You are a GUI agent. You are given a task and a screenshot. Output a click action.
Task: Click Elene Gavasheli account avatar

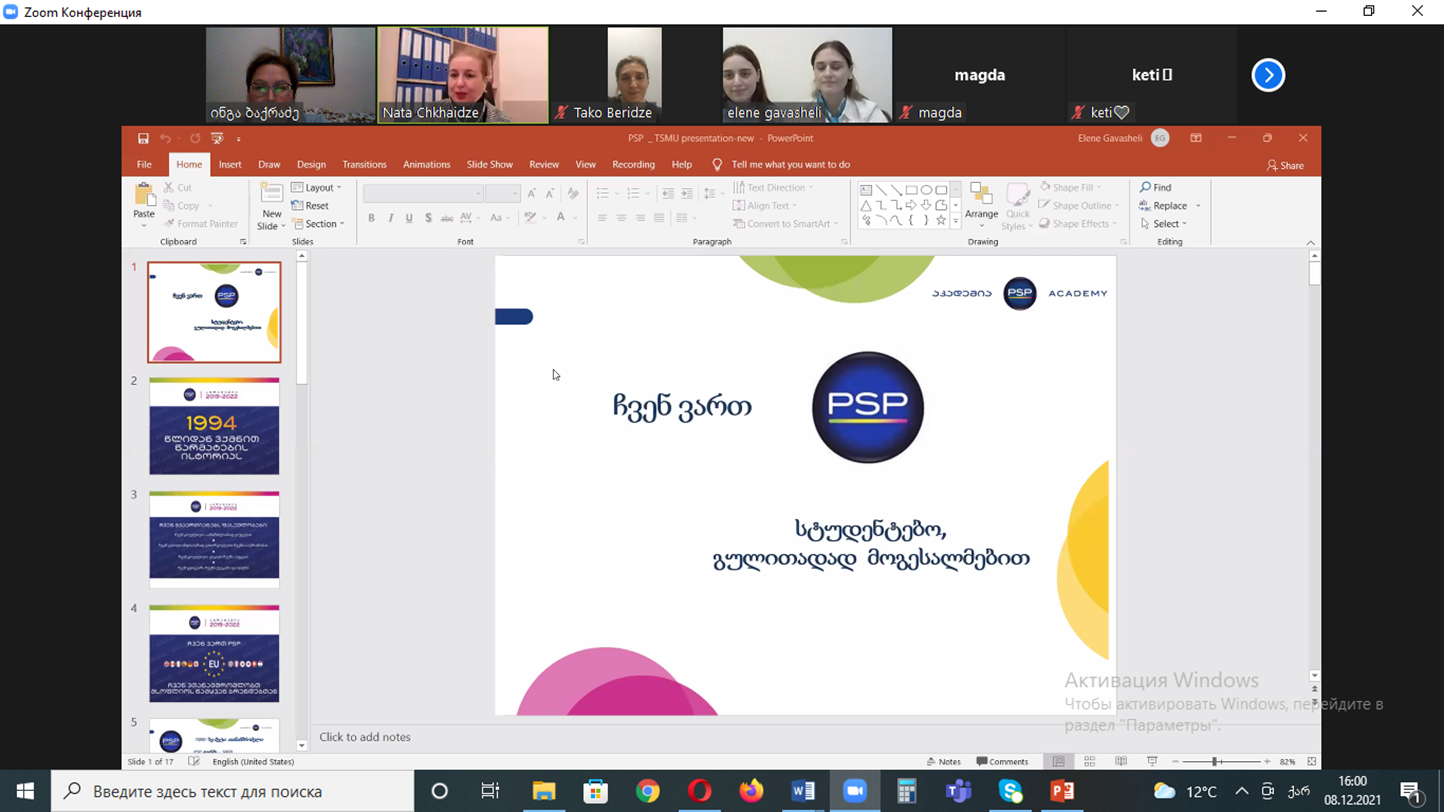pos(1160,139)
